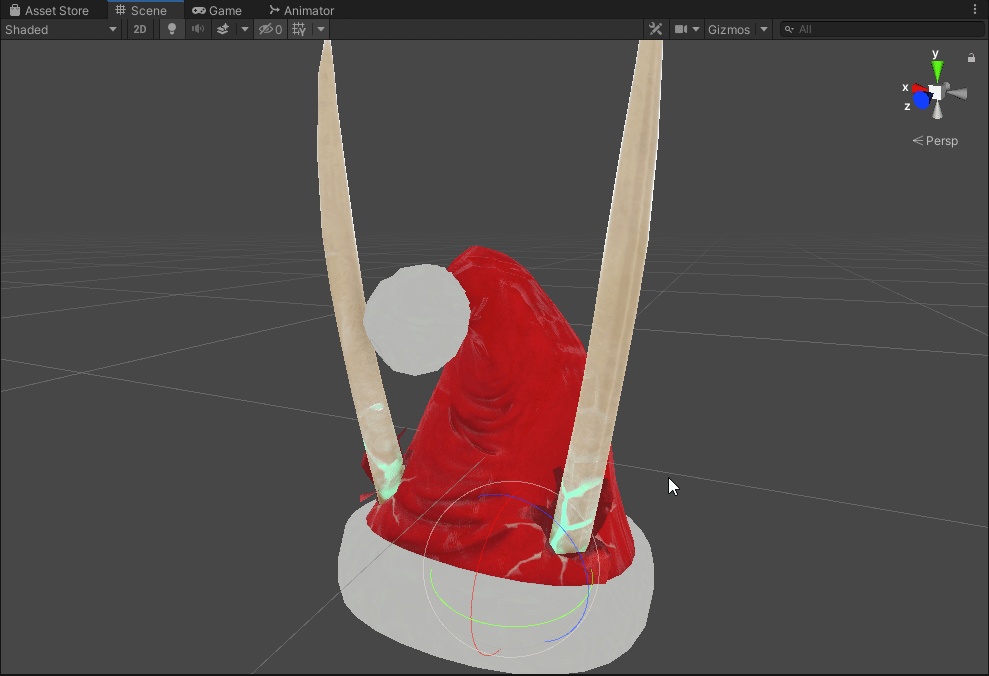989x676 pixels.
Task: Toggle Audio in the Scene view toolbar
Action: point(197,29)
